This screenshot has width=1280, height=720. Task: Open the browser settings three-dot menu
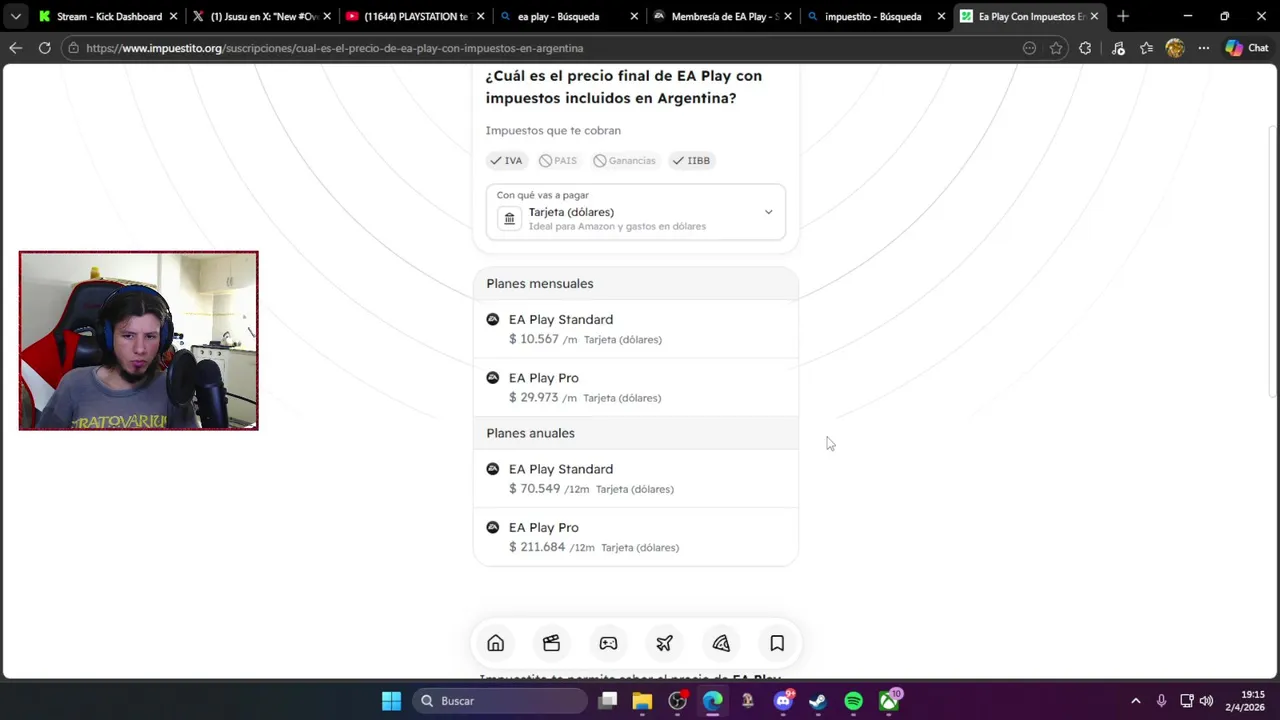point(1204,48)
